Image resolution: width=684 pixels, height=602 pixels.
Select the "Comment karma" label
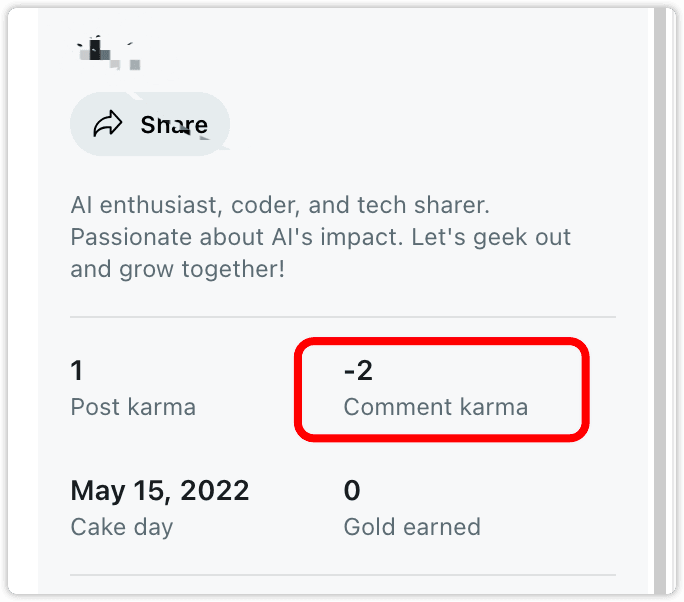(x=435, y=407)
